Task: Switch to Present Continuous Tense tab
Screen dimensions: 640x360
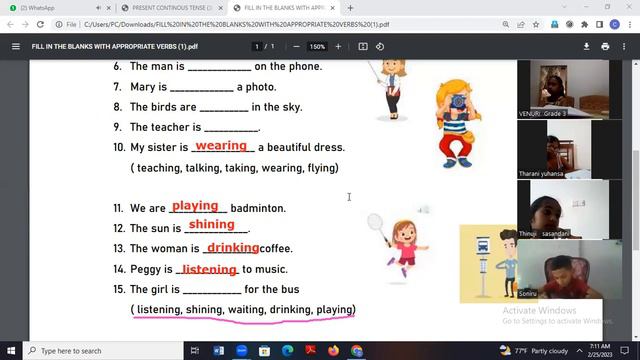Action: point(171,8)
